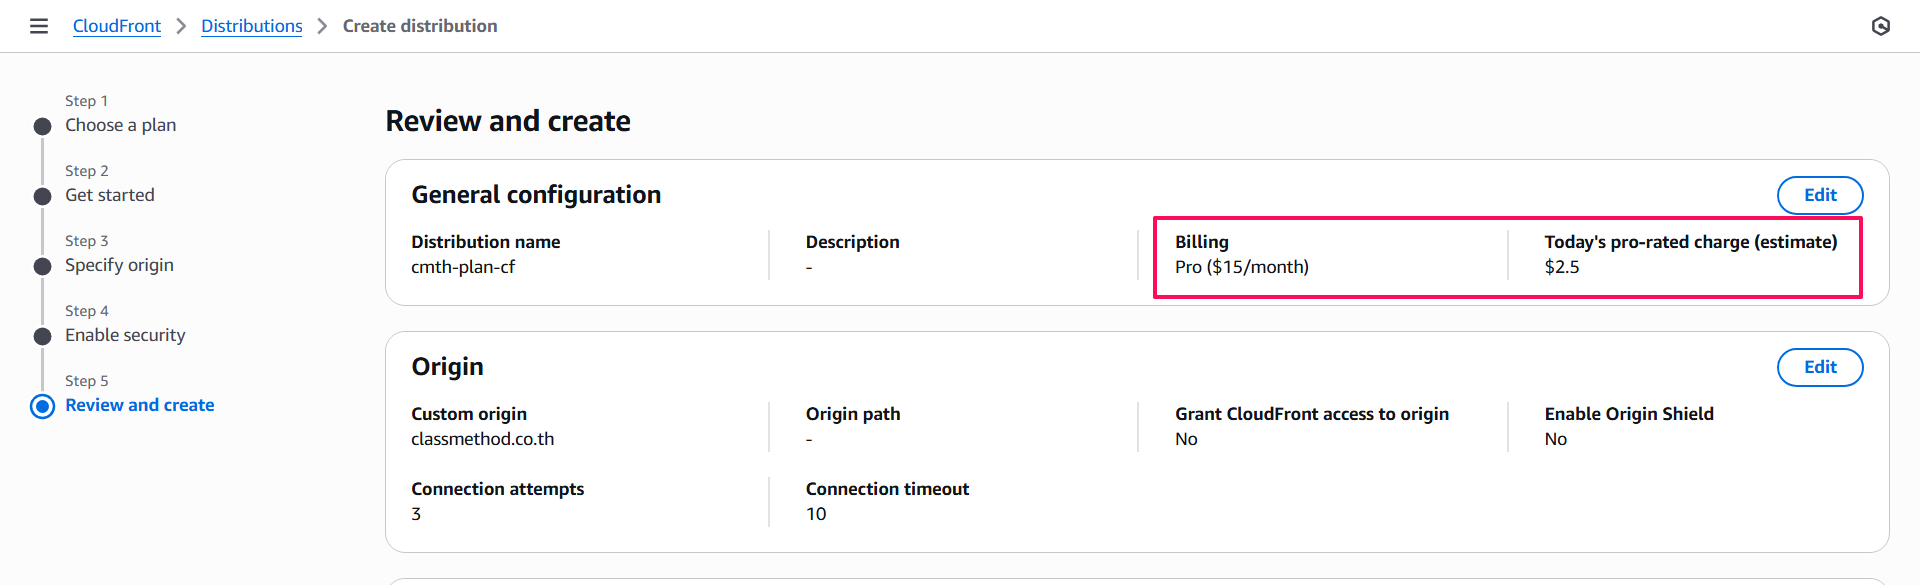This screenshot has height=585, width=1920.
Task: Click the custom origin classmethod.co.th value
Action: pyautogui.click(x=482, y=439)
